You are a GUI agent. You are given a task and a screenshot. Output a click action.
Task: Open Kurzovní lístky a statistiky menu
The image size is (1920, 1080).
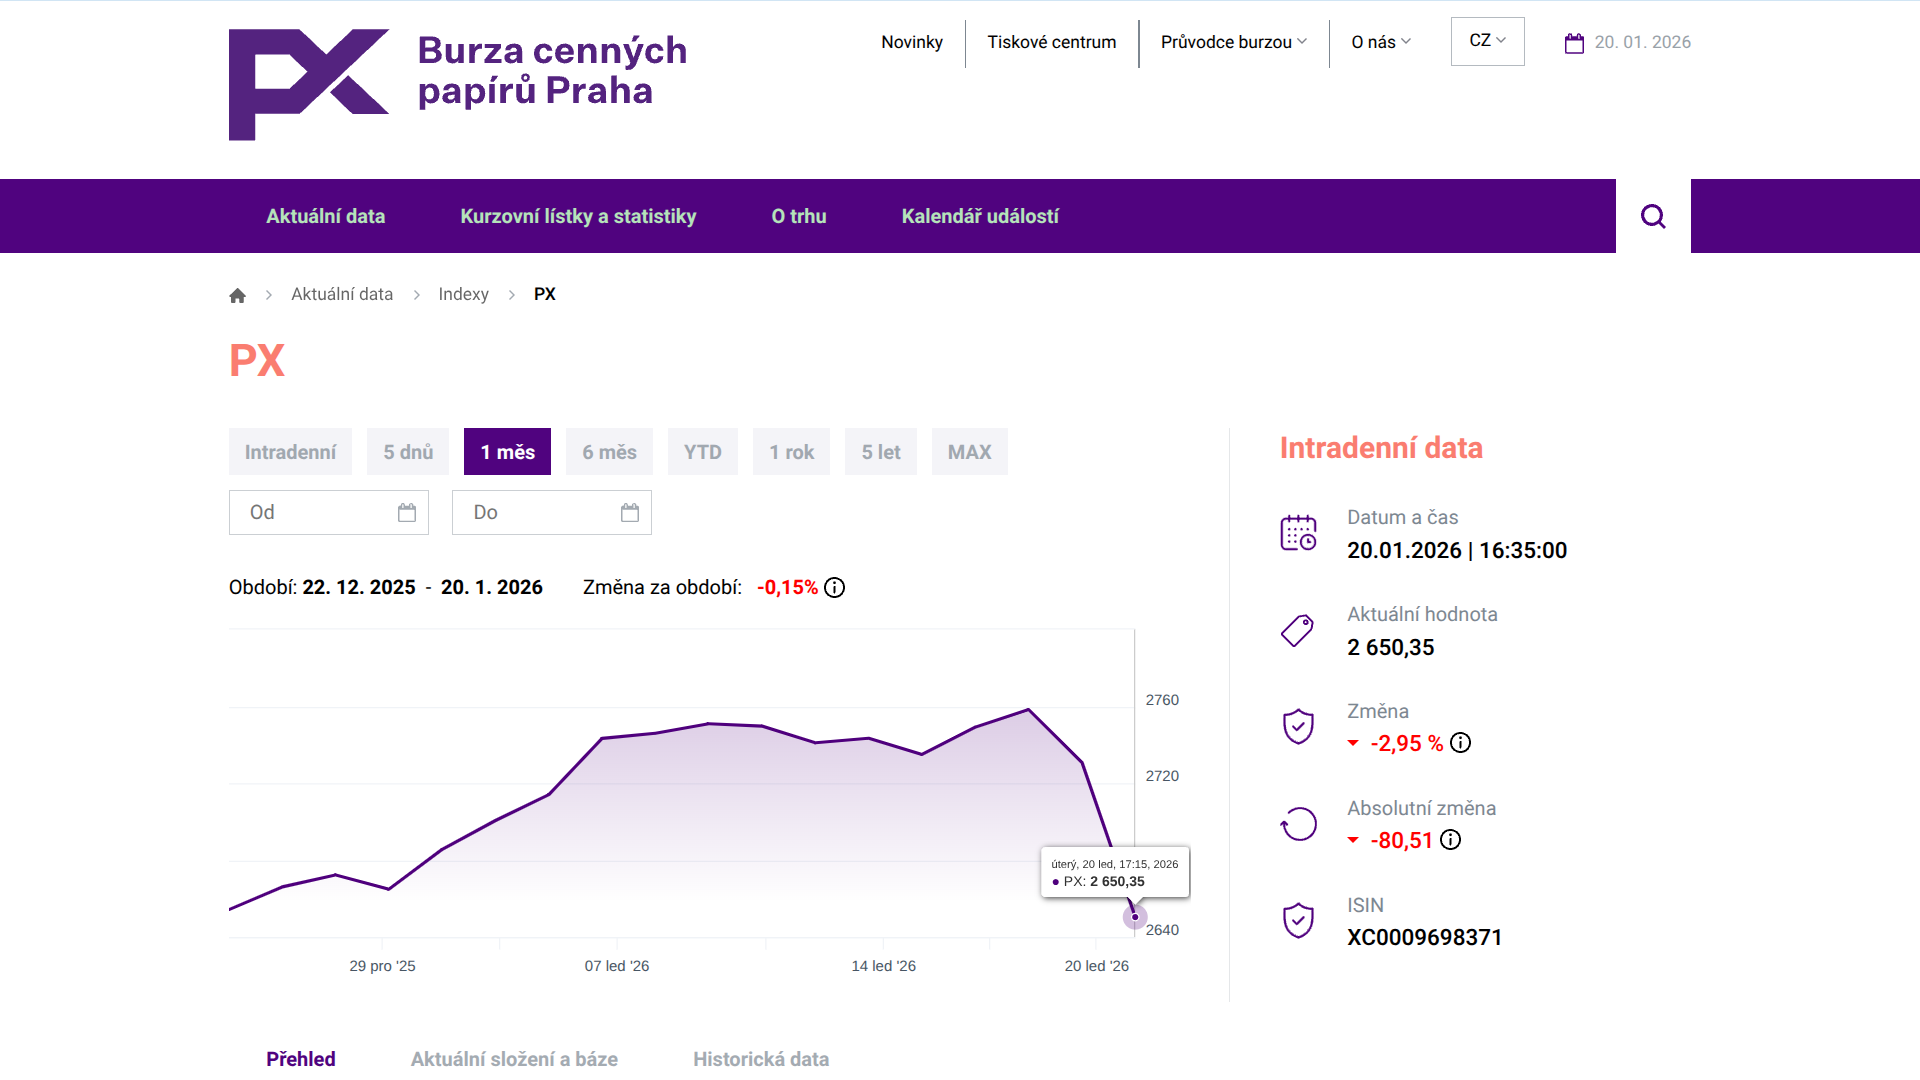coord(578,216)
